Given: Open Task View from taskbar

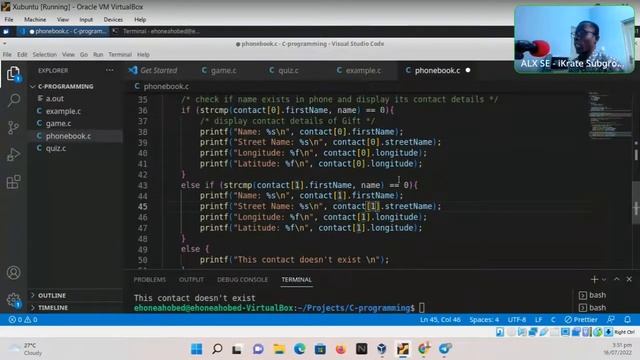Looking at the screenshot, I should (x=237, y=349).
